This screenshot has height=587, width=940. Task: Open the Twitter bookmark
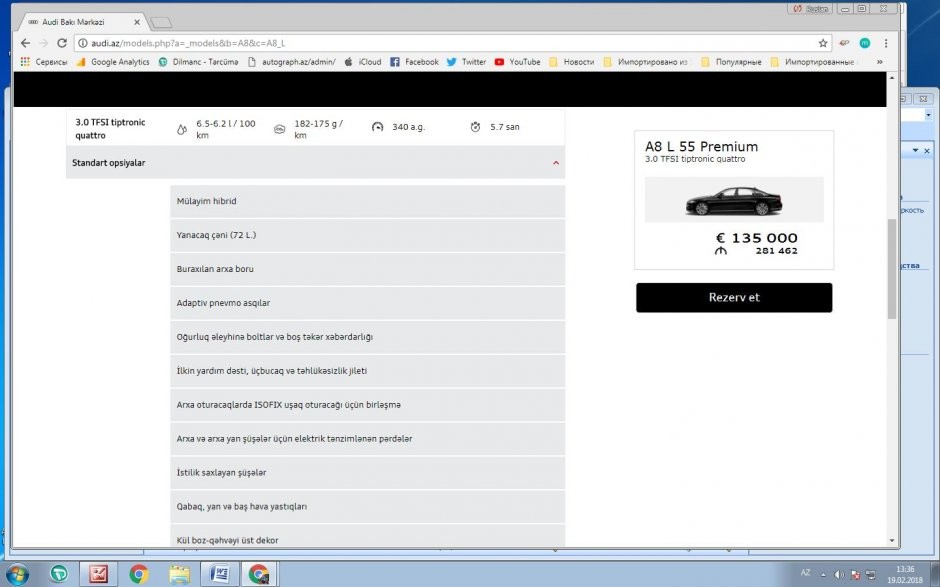(x=466, y=62)
